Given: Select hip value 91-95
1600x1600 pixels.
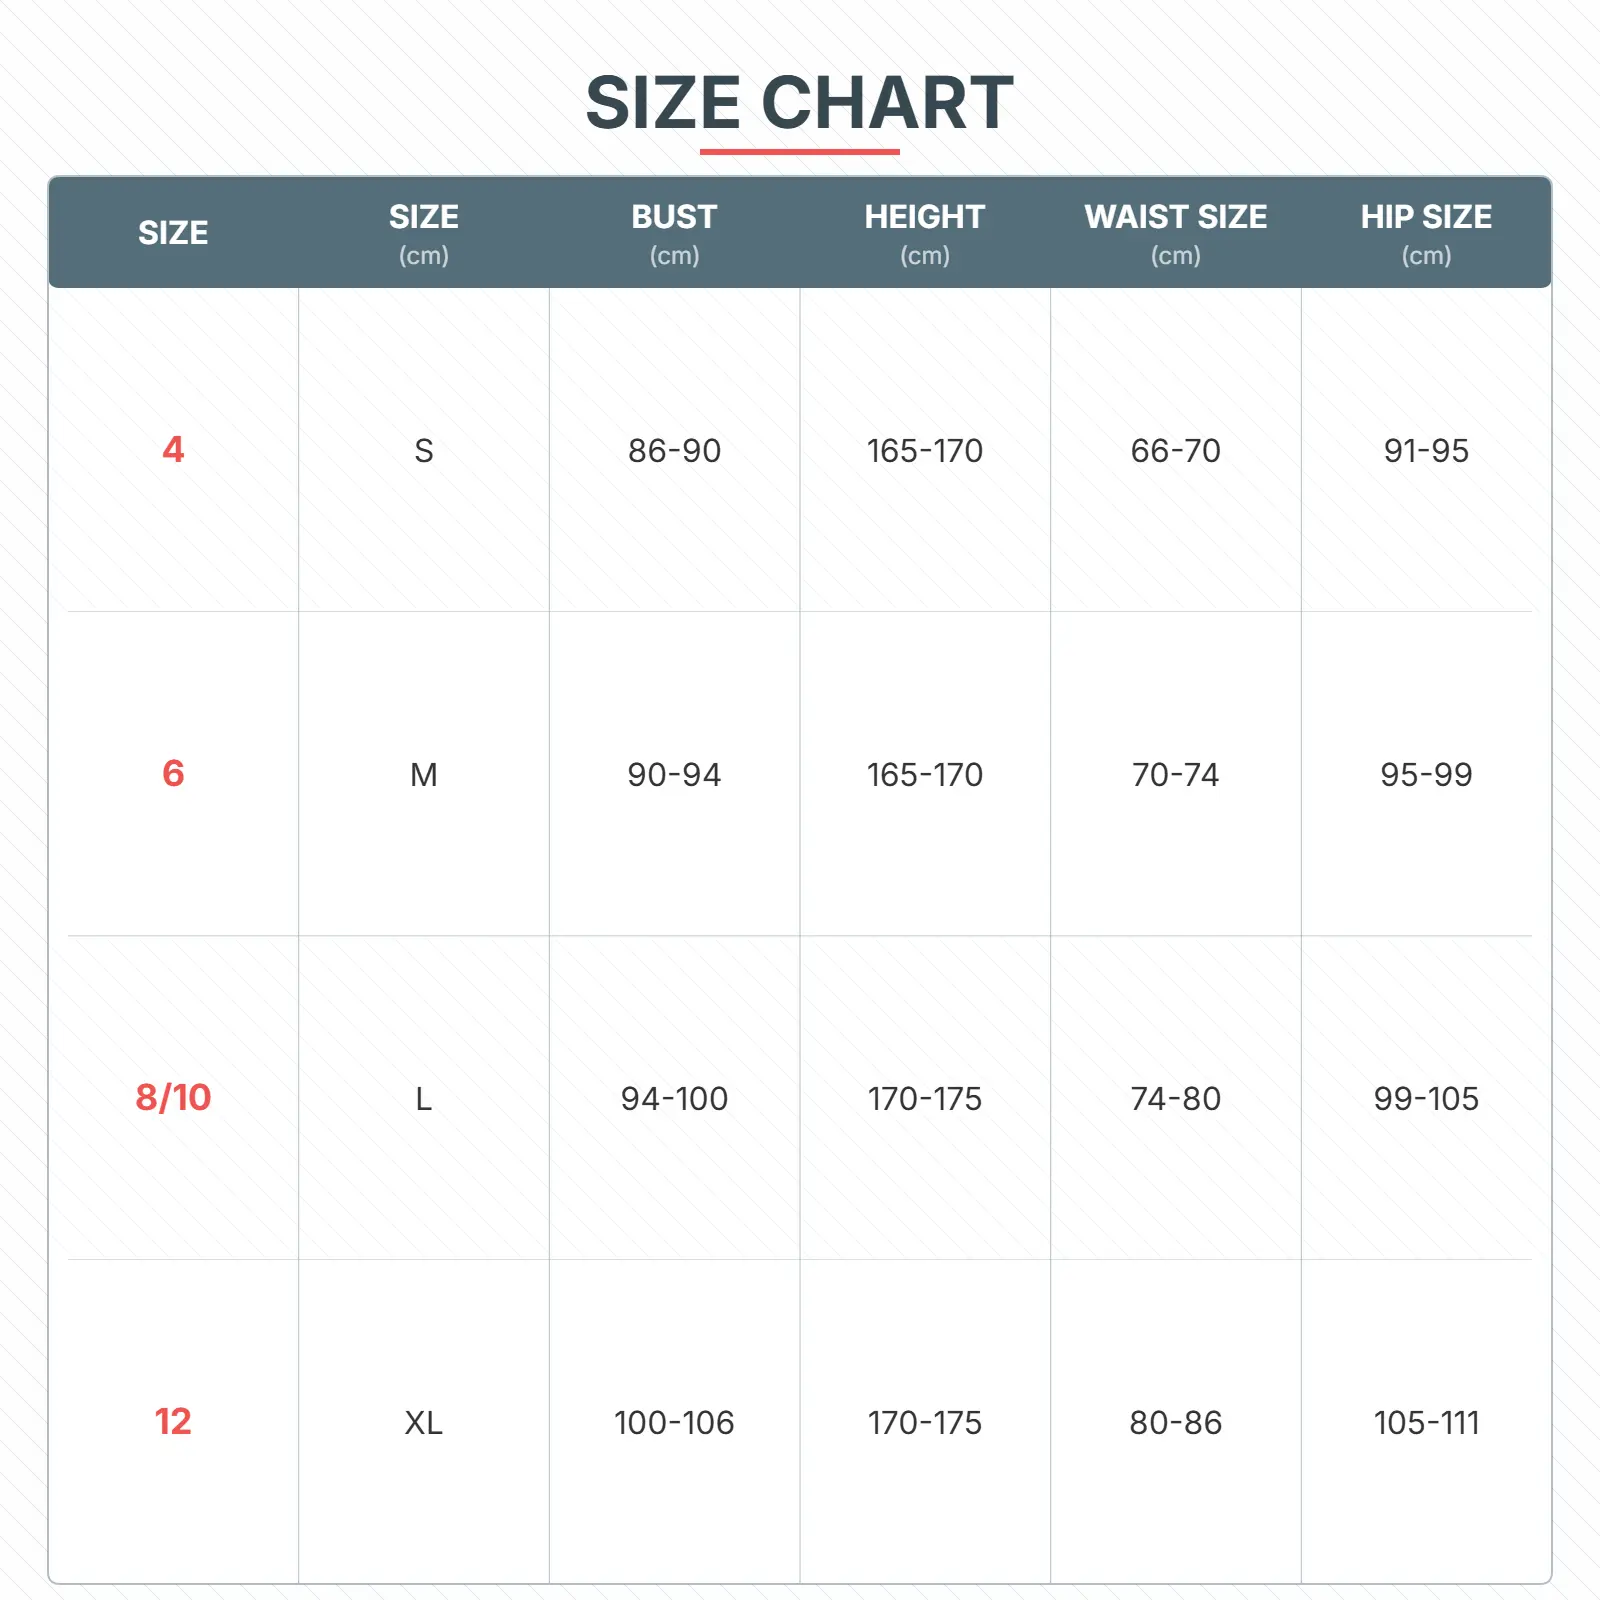Looking at the screenshot, I should point(1426,450).
